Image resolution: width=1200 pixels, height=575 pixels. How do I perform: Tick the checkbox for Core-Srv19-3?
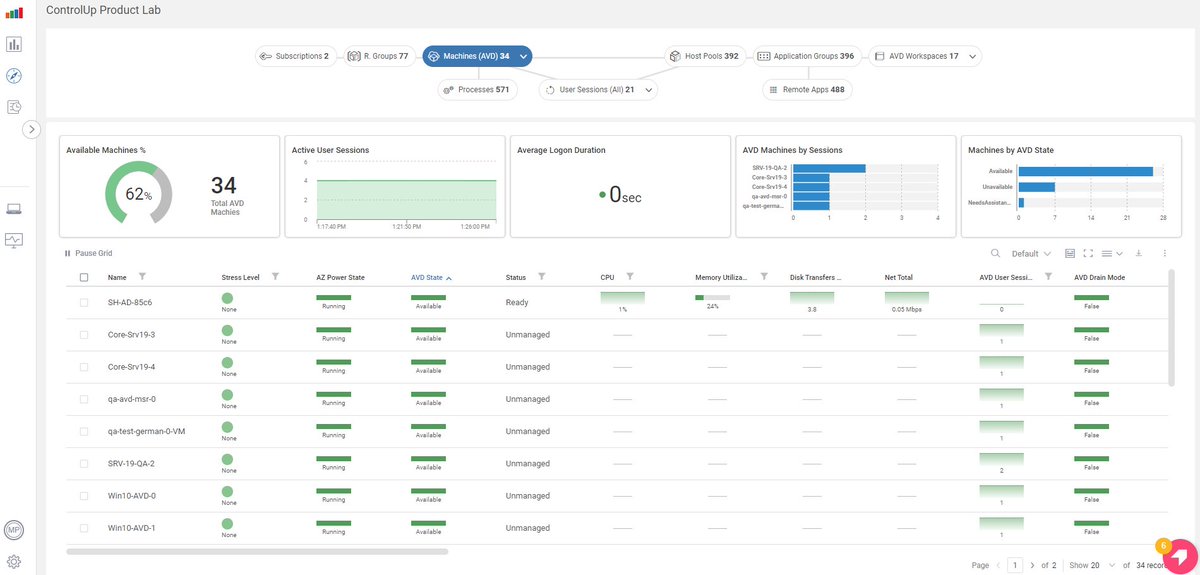pyautogui.click(x=84, y=335)
